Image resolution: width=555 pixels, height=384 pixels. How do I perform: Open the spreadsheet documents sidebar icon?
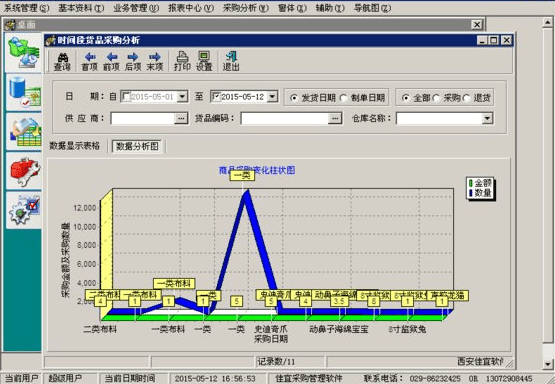point(24,132)
